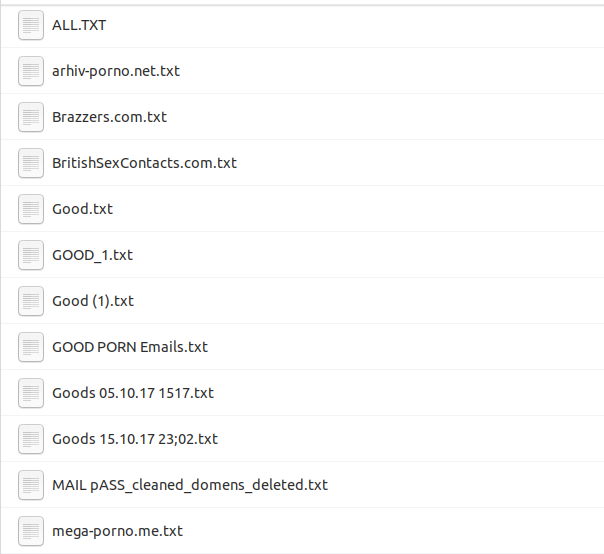Select the arhiv-porno.net.txt file icon
The width and height of the screenshot is (604, 554).
31,71
